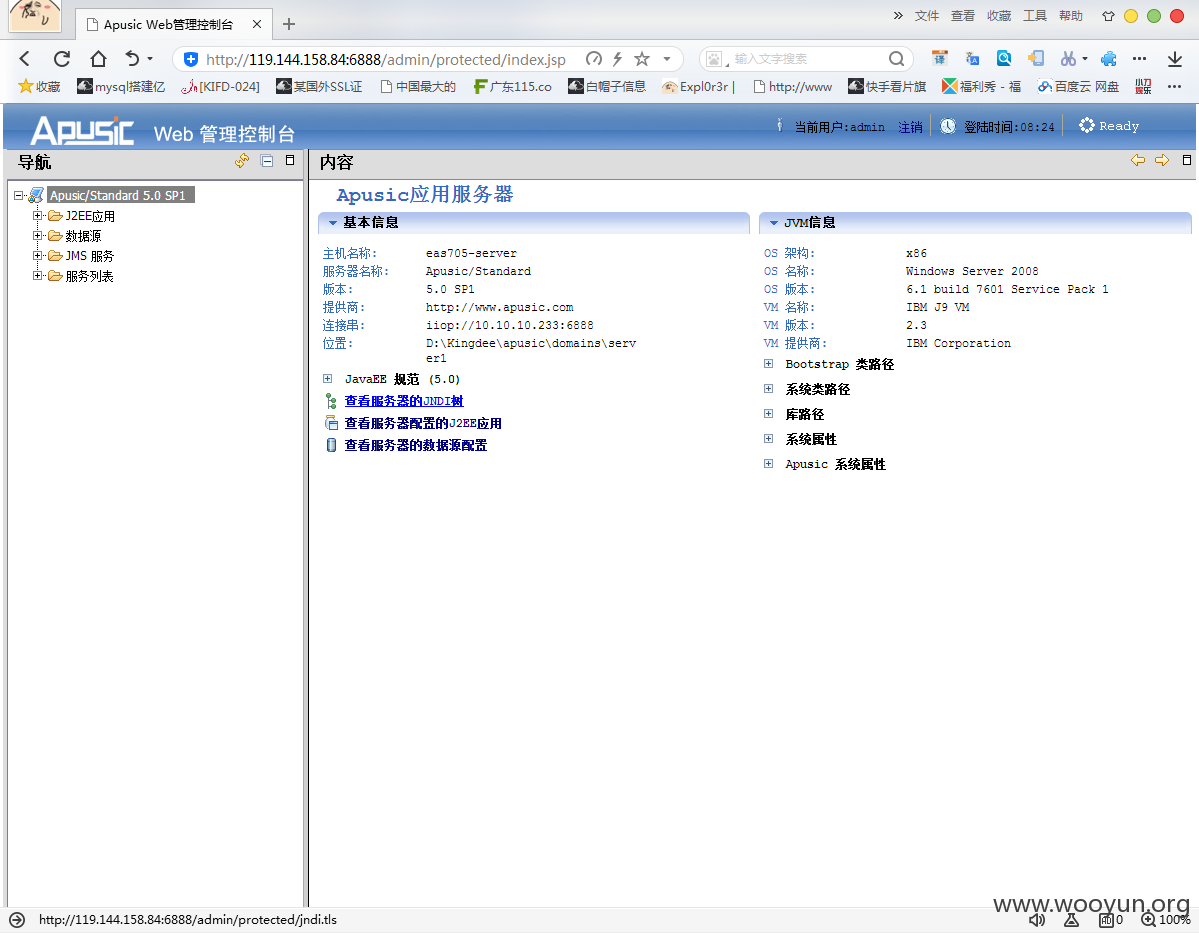Select the JMS 服务 tree item
Screen dimensions: 1199x933
click(89, 256)
